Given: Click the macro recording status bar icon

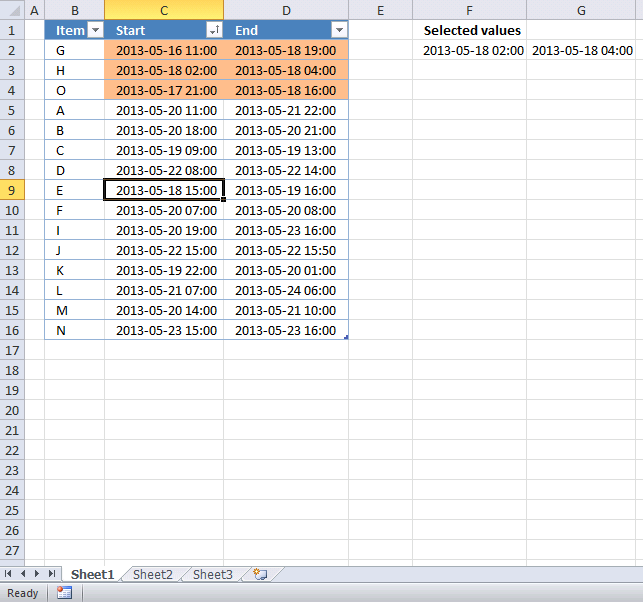Looking at the screenshot, I should [x=64, y=593].
